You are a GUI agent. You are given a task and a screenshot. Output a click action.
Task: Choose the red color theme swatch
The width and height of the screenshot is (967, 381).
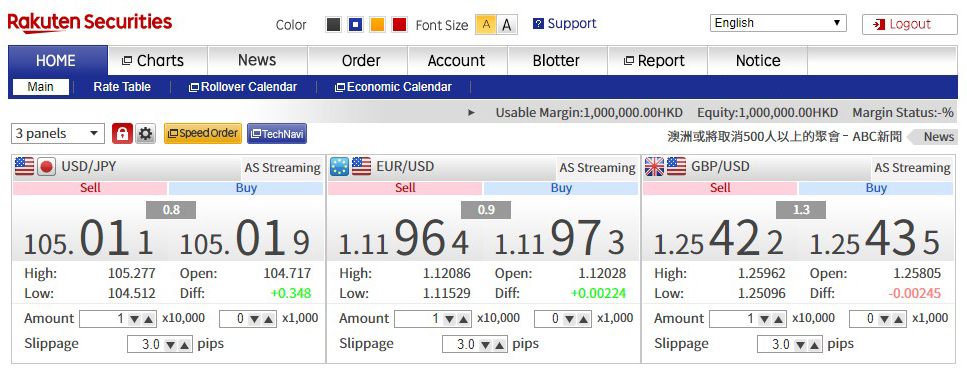pyautogui.click(x=400, y=25)
